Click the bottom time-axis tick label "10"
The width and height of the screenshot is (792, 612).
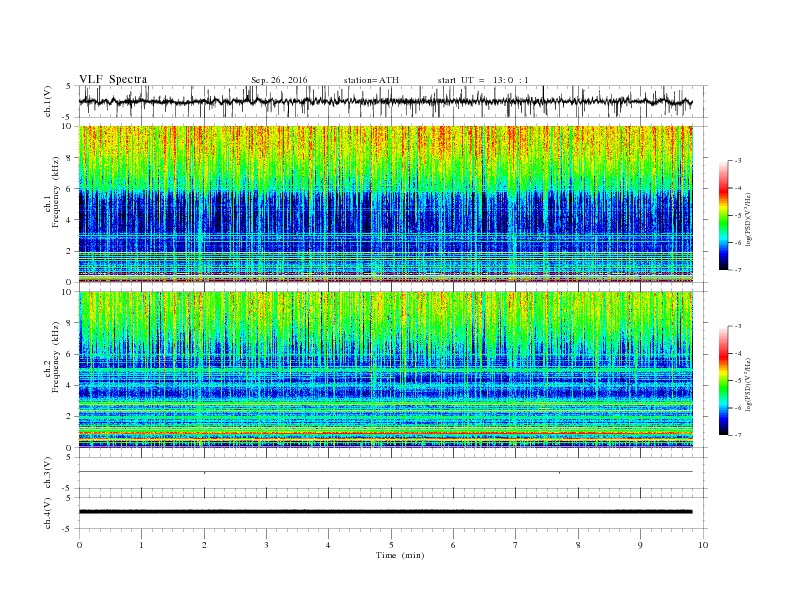703,545
